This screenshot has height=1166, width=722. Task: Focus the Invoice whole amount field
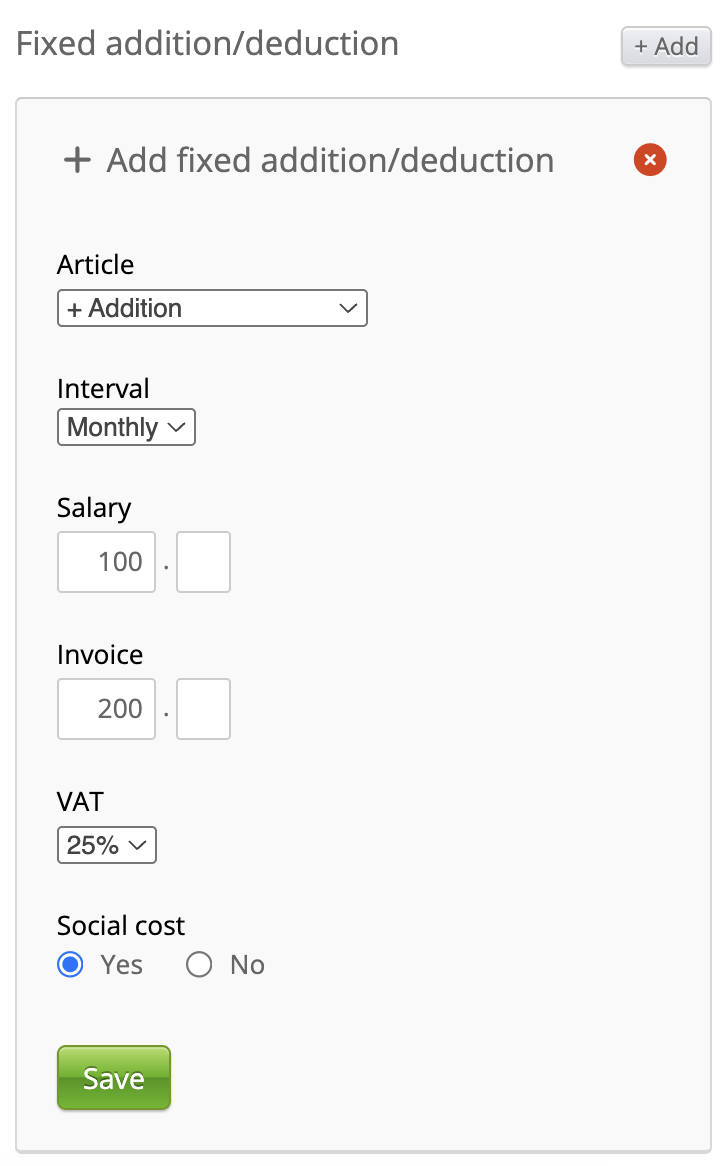106,709
